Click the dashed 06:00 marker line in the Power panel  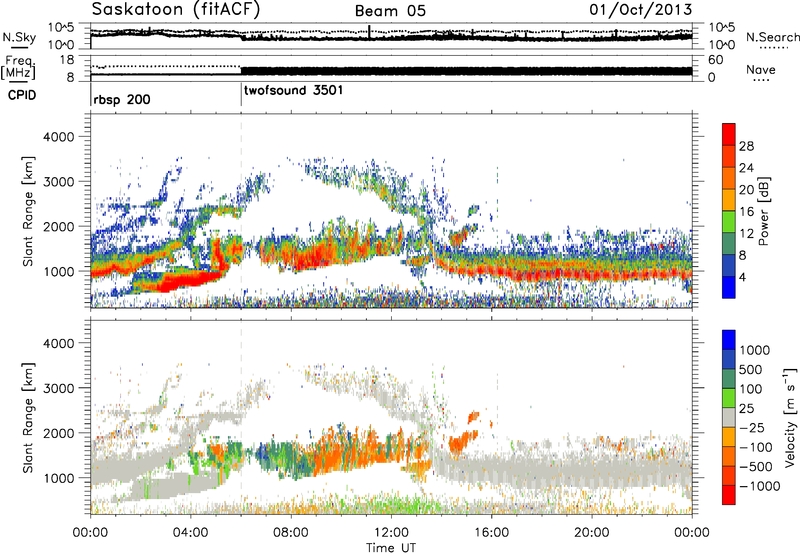241,211
